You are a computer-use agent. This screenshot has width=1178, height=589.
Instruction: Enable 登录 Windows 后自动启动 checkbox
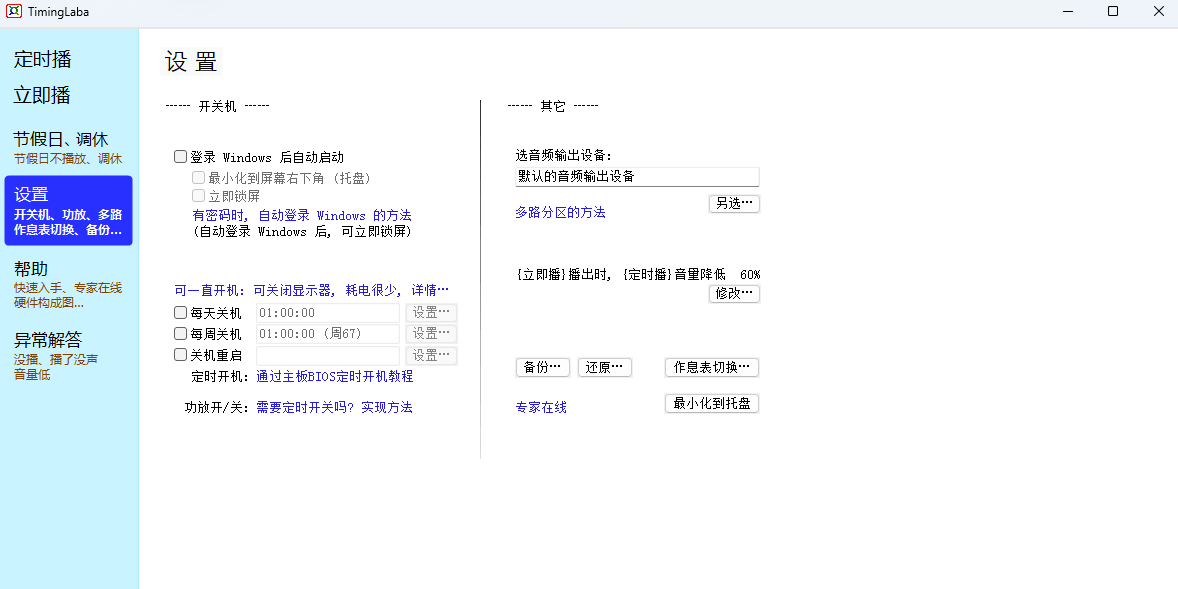click(x=181, y=157)
